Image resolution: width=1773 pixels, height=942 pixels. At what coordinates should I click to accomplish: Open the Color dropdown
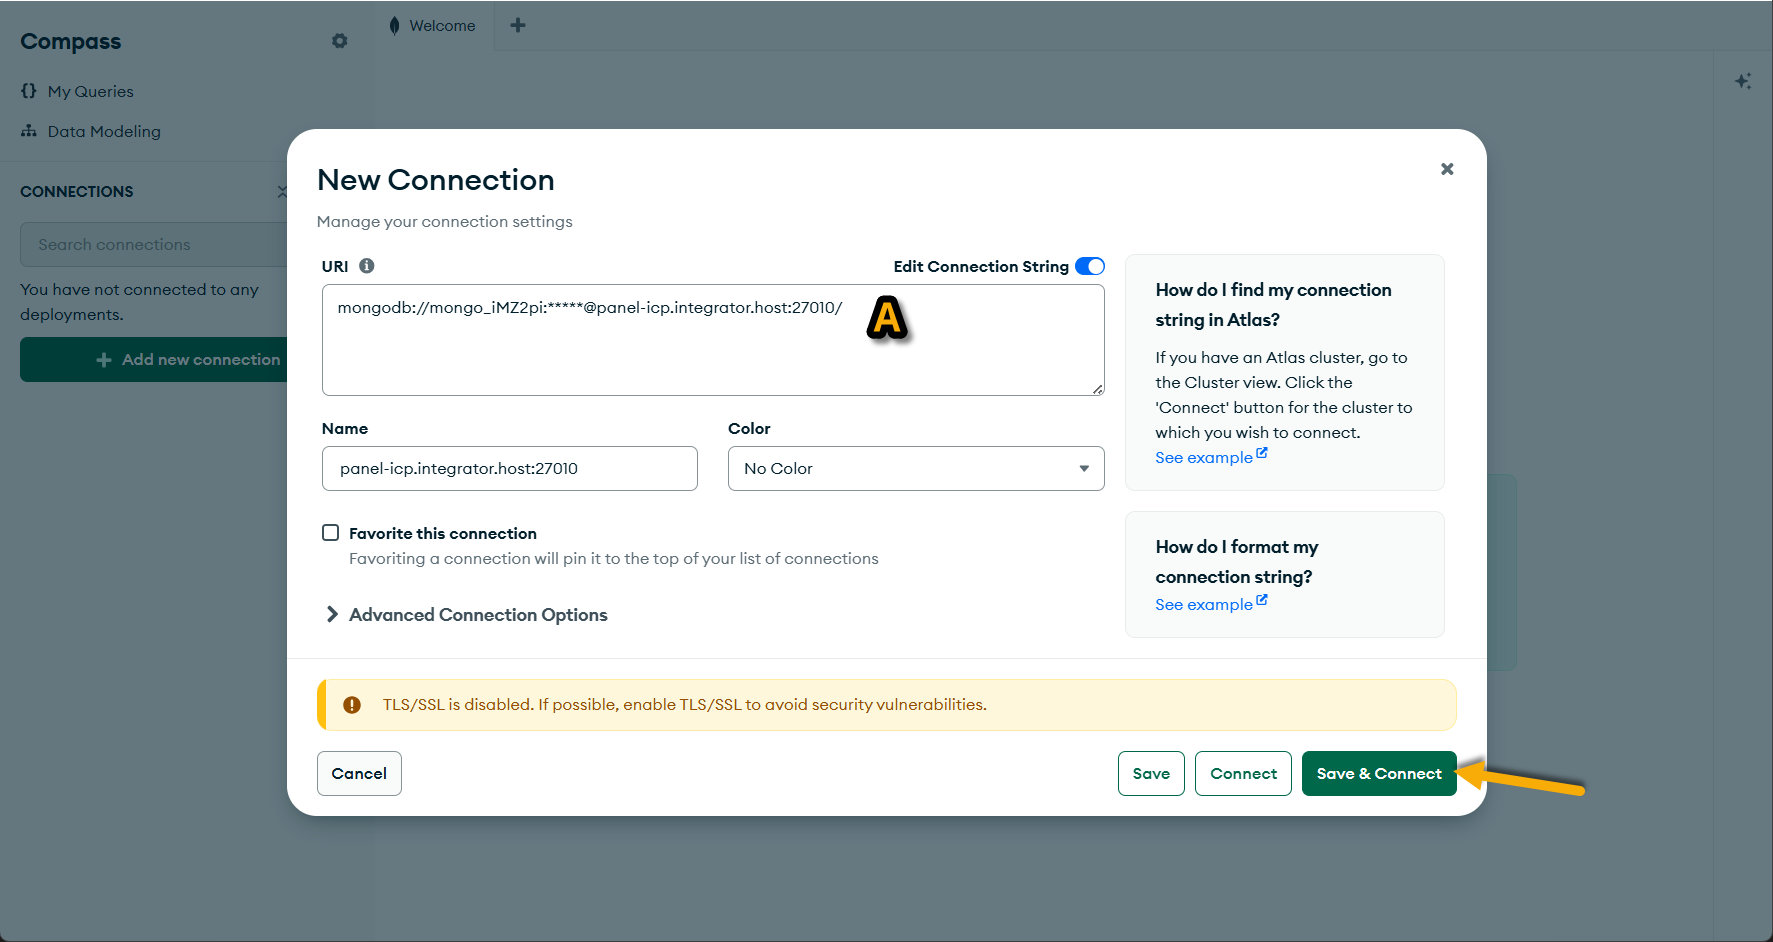(x=916, y=469)
